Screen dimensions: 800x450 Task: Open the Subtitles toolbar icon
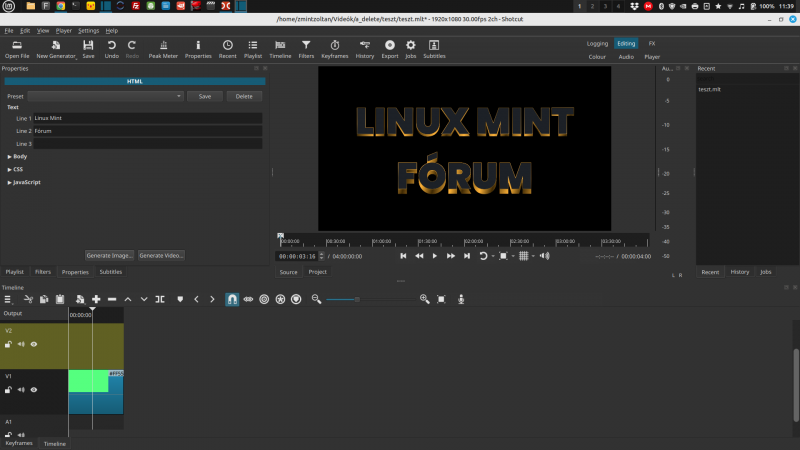(434, 49)
